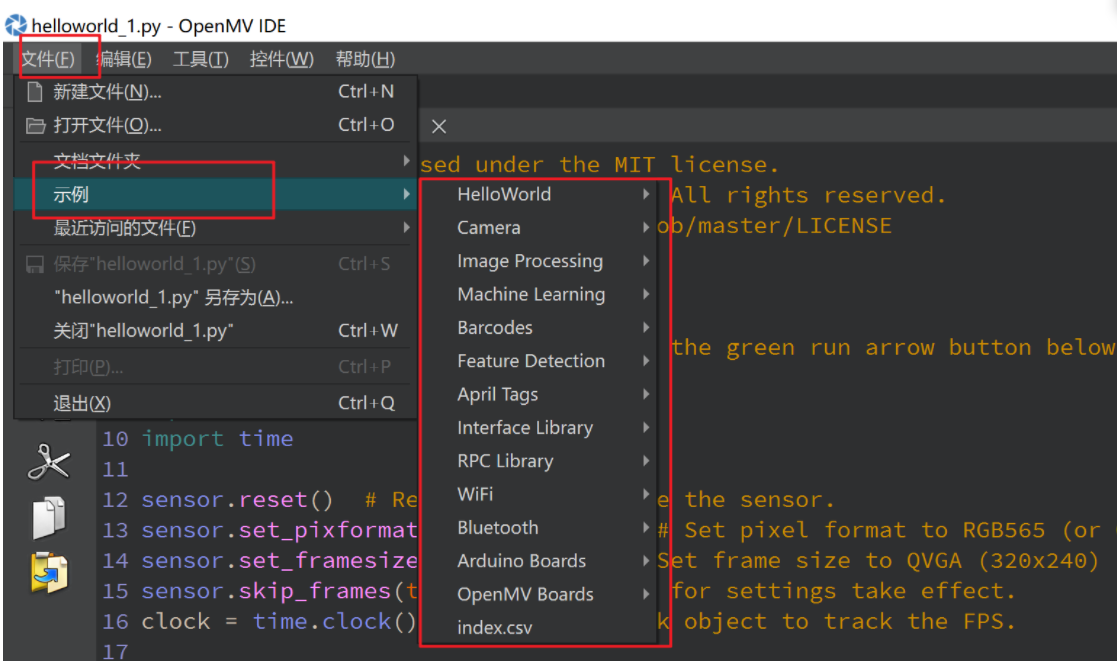The width and height of the screenshot is (1117, 661).
Task: Expand the OpenMV Boards examples submenu
Action: [539, 594]
